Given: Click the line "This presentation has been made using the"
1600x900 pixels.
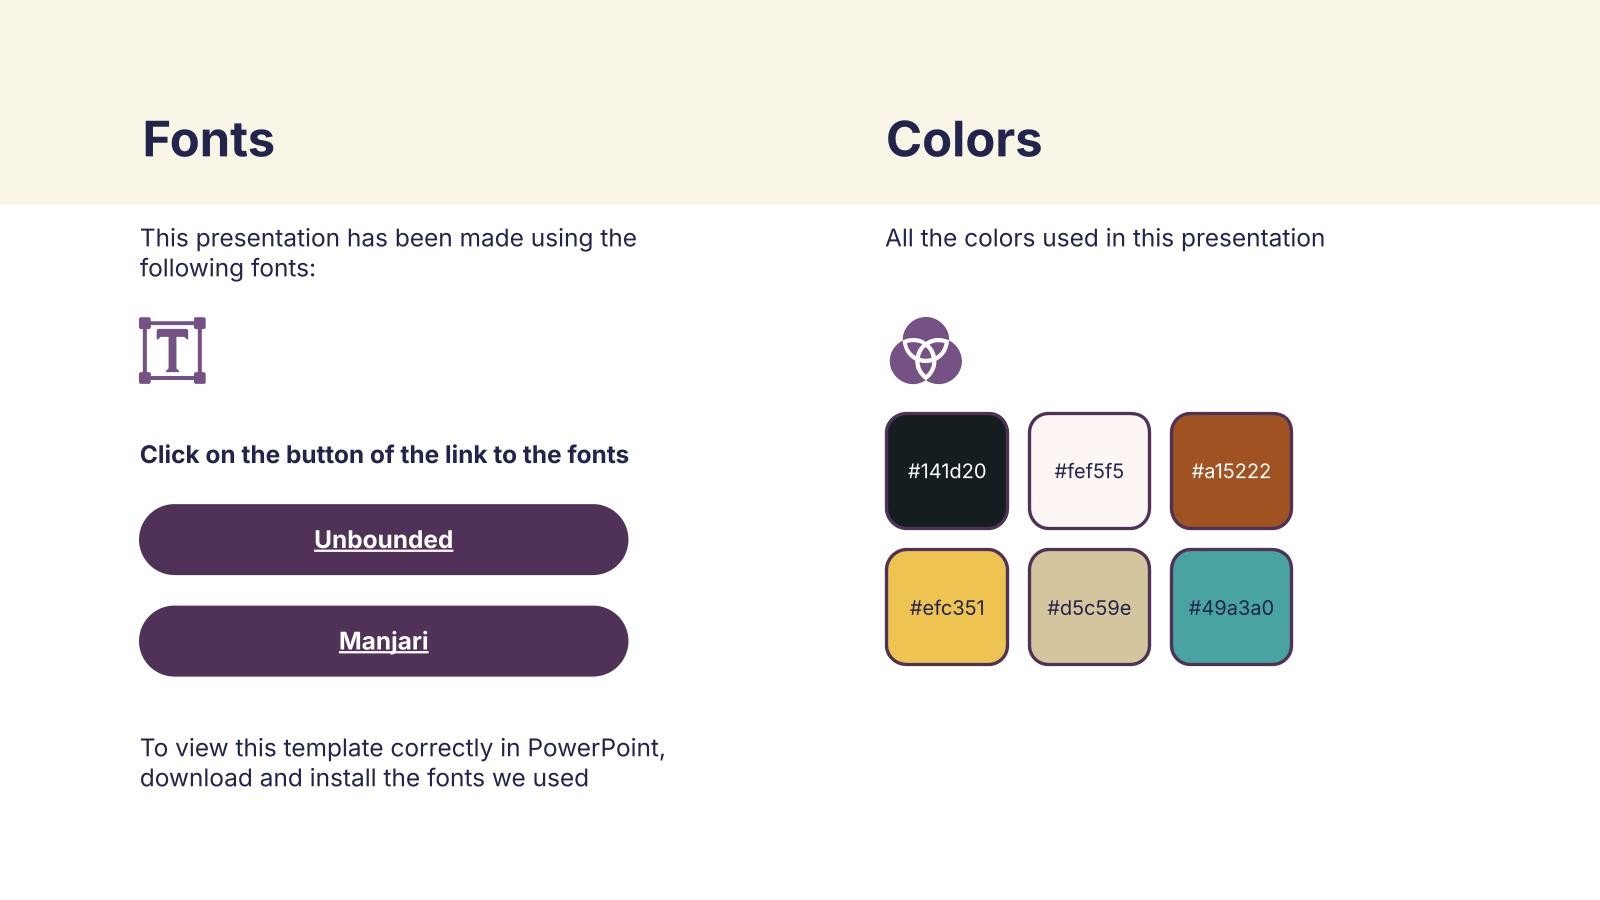Looking at the screenshot, I should click(388, 238).
